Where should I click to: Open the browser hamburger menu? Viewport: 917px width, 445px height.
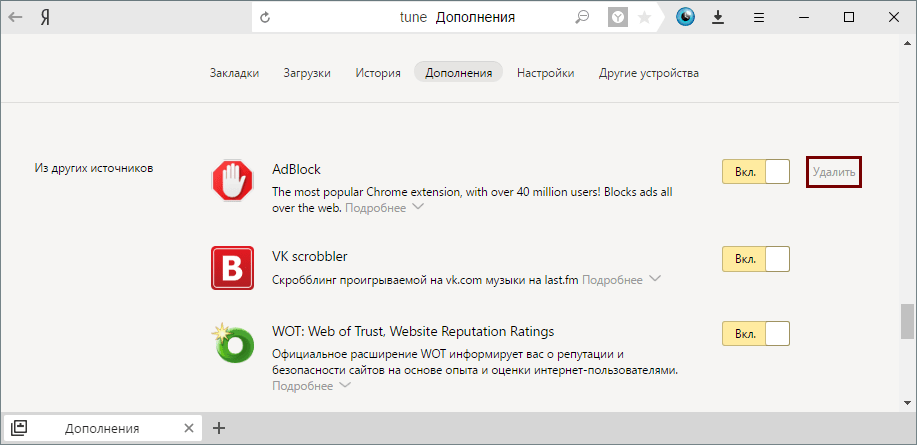[x=759, y=17]
